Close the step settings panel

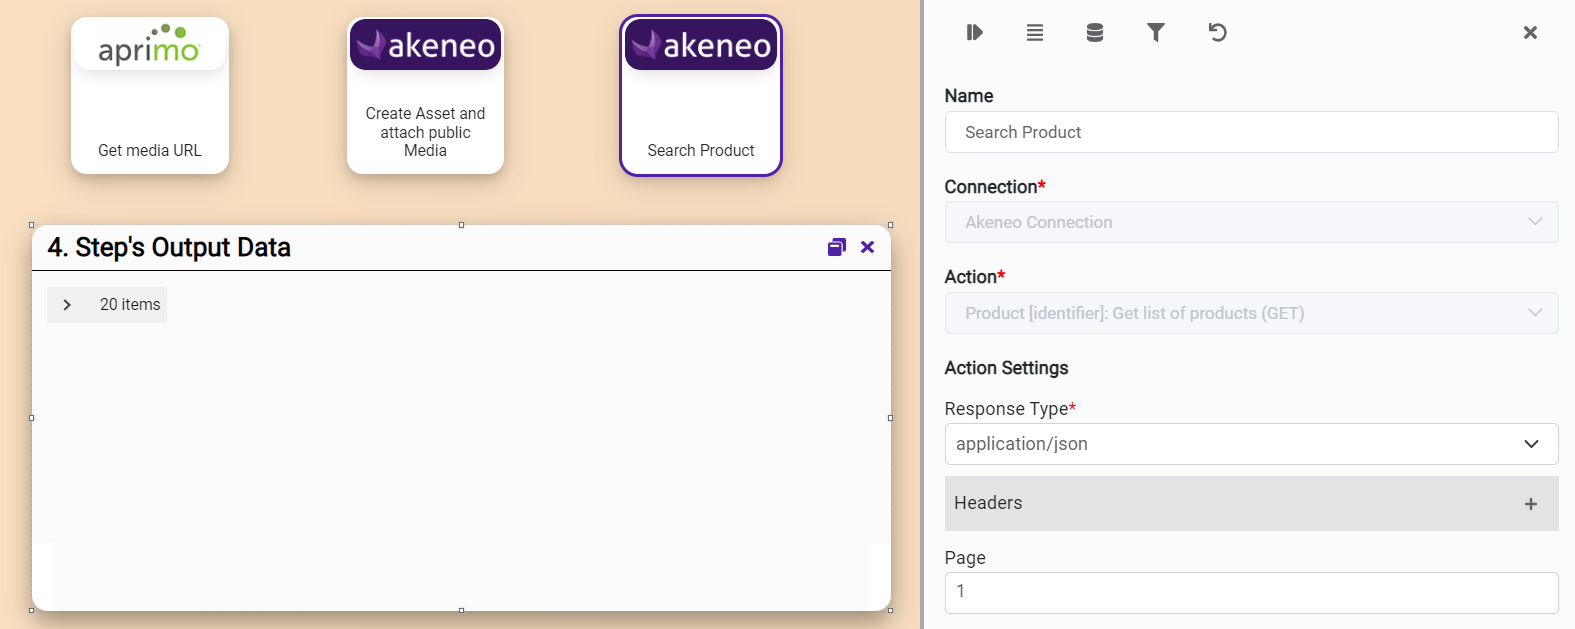(1530, 33)
